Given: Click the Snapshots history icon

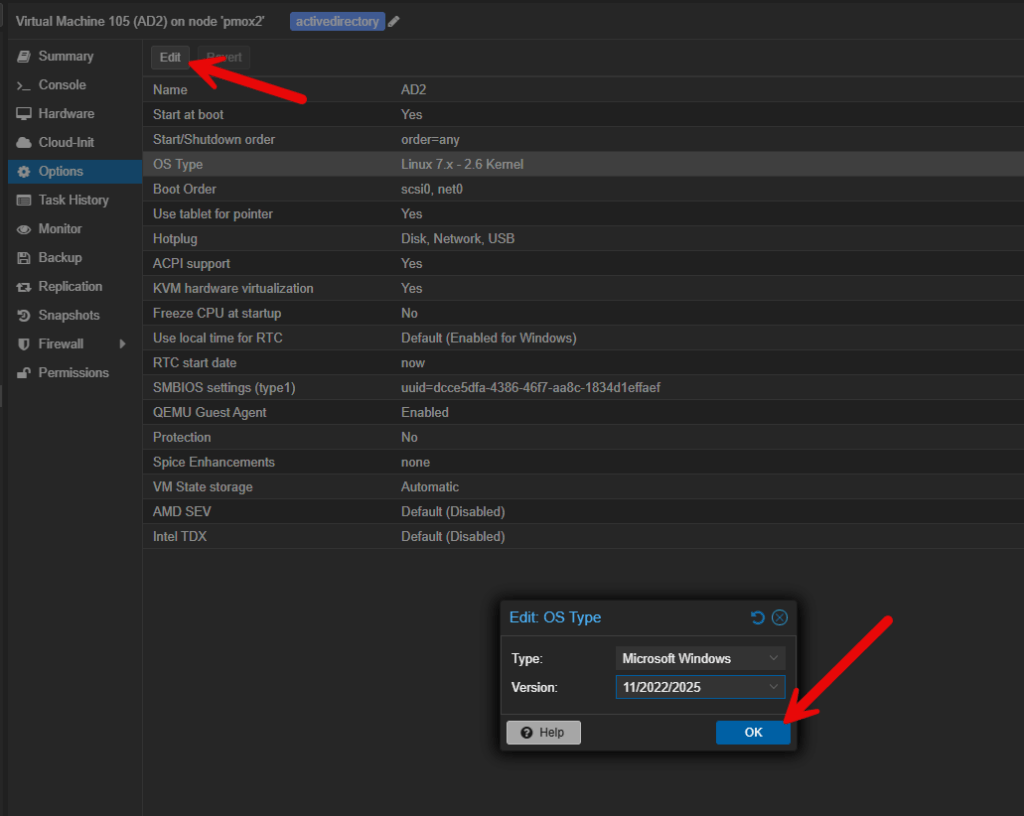Looking at the screenshot, I should click(24, 315).
